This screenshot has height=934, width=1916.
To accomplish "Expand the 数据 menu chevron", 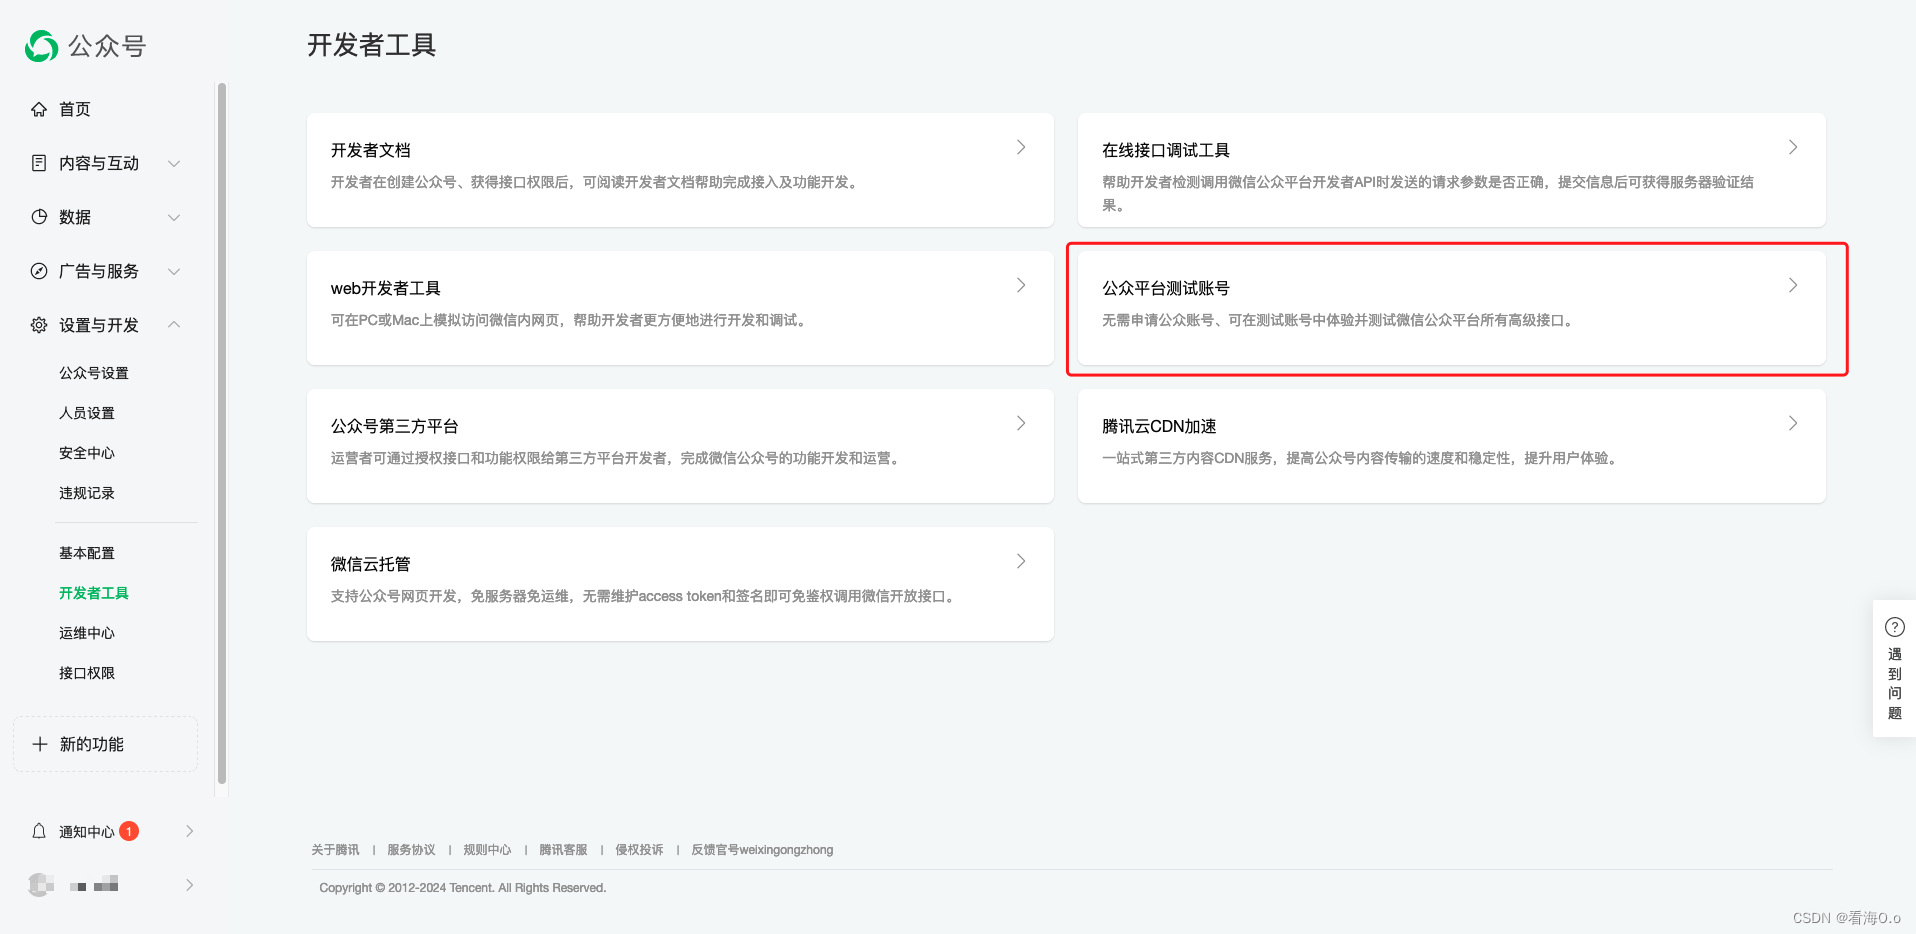I will click(174, 217).
